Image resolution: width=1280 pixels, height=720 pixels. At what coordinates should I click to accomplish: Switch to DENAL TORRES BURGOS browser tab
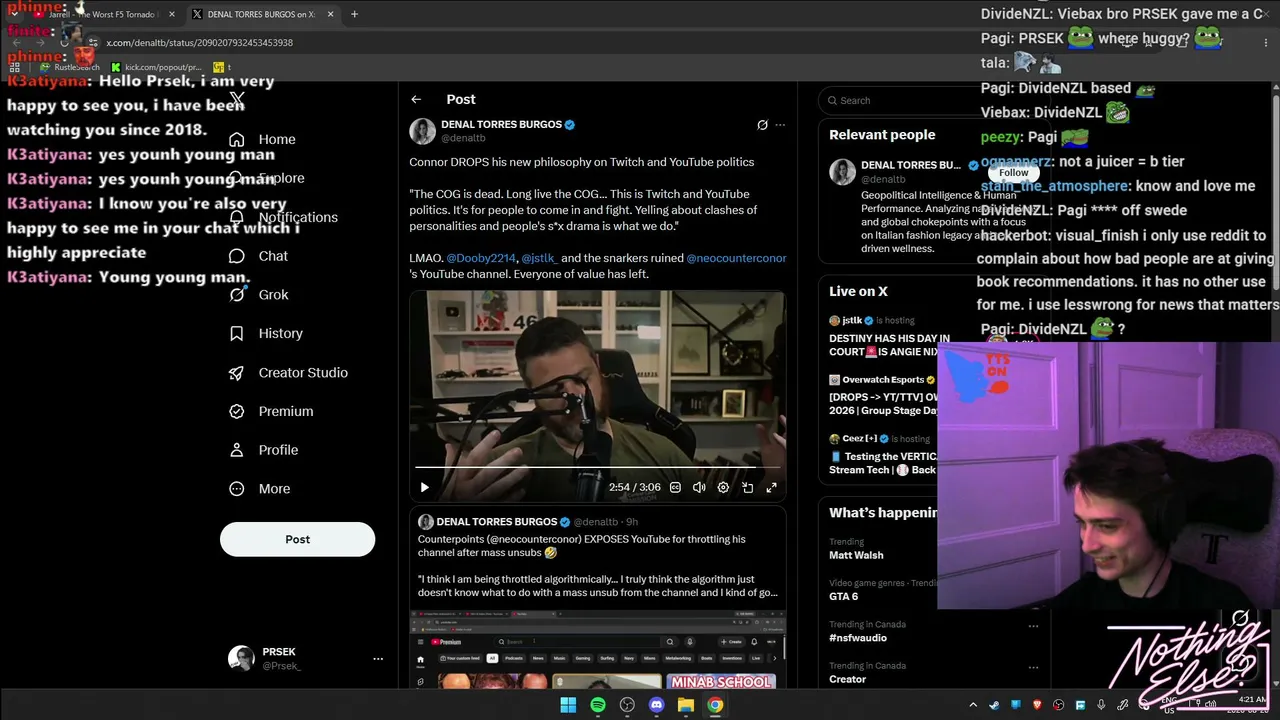click(x=262, y=14)
